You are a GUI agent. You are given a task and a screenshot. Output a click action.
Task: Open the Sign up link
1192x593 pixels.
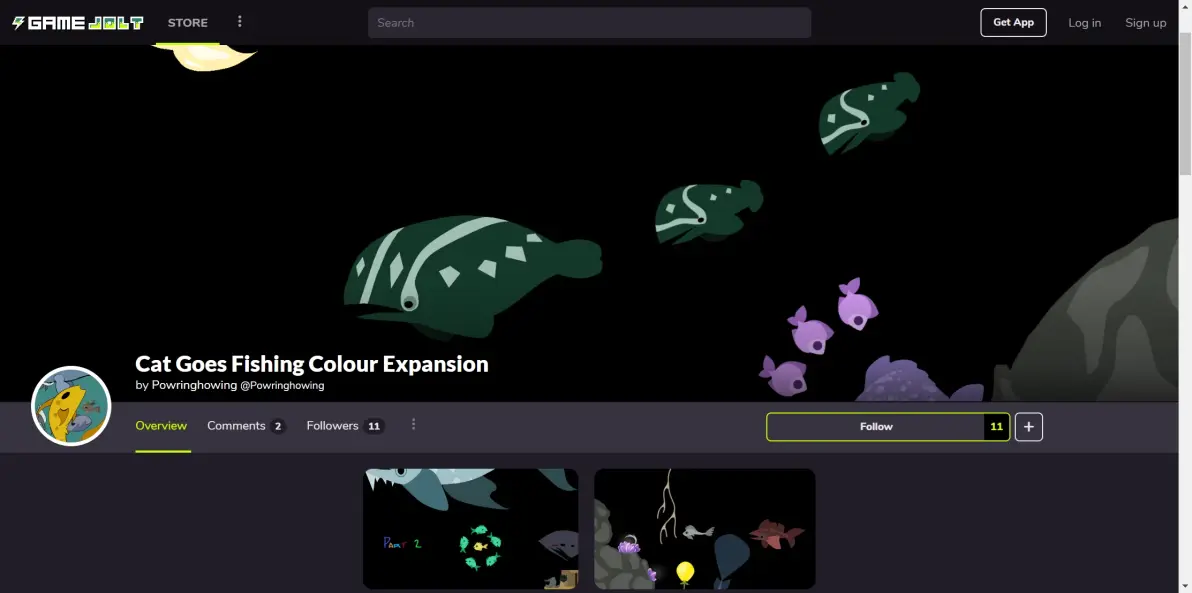point(1146,23)
